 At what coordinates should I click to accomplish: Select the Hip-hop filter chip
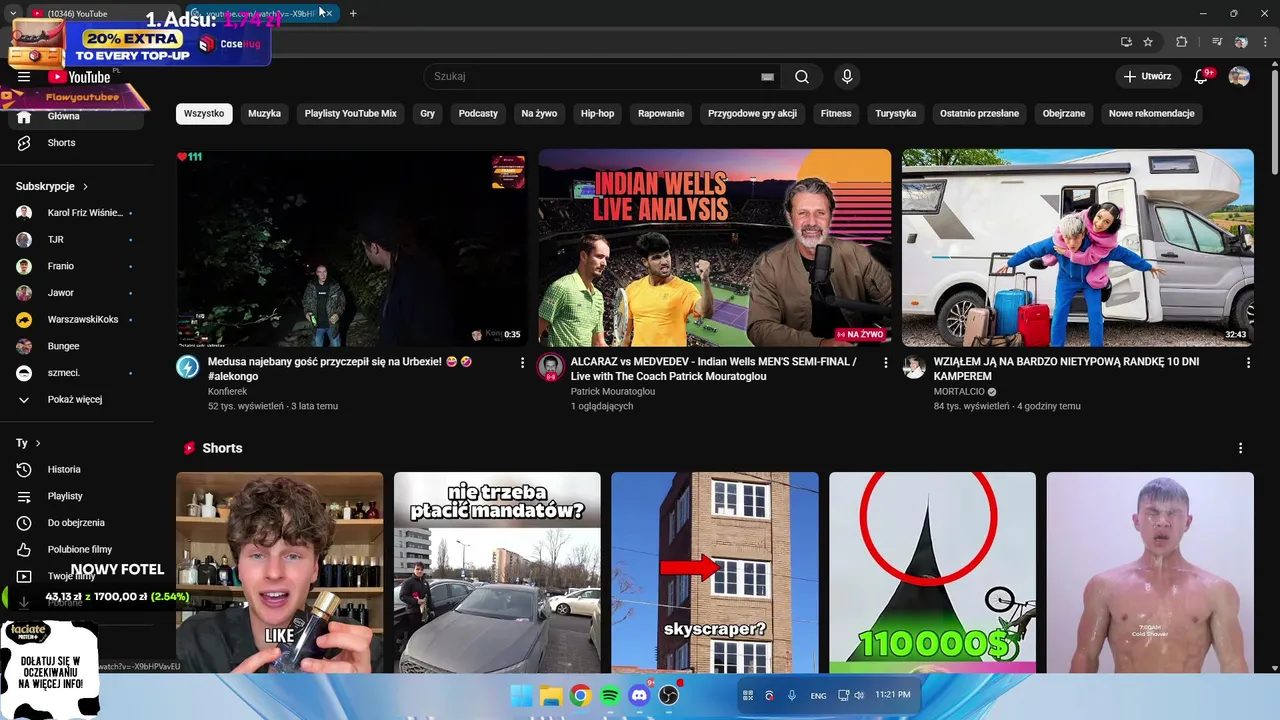coord(598,114)
